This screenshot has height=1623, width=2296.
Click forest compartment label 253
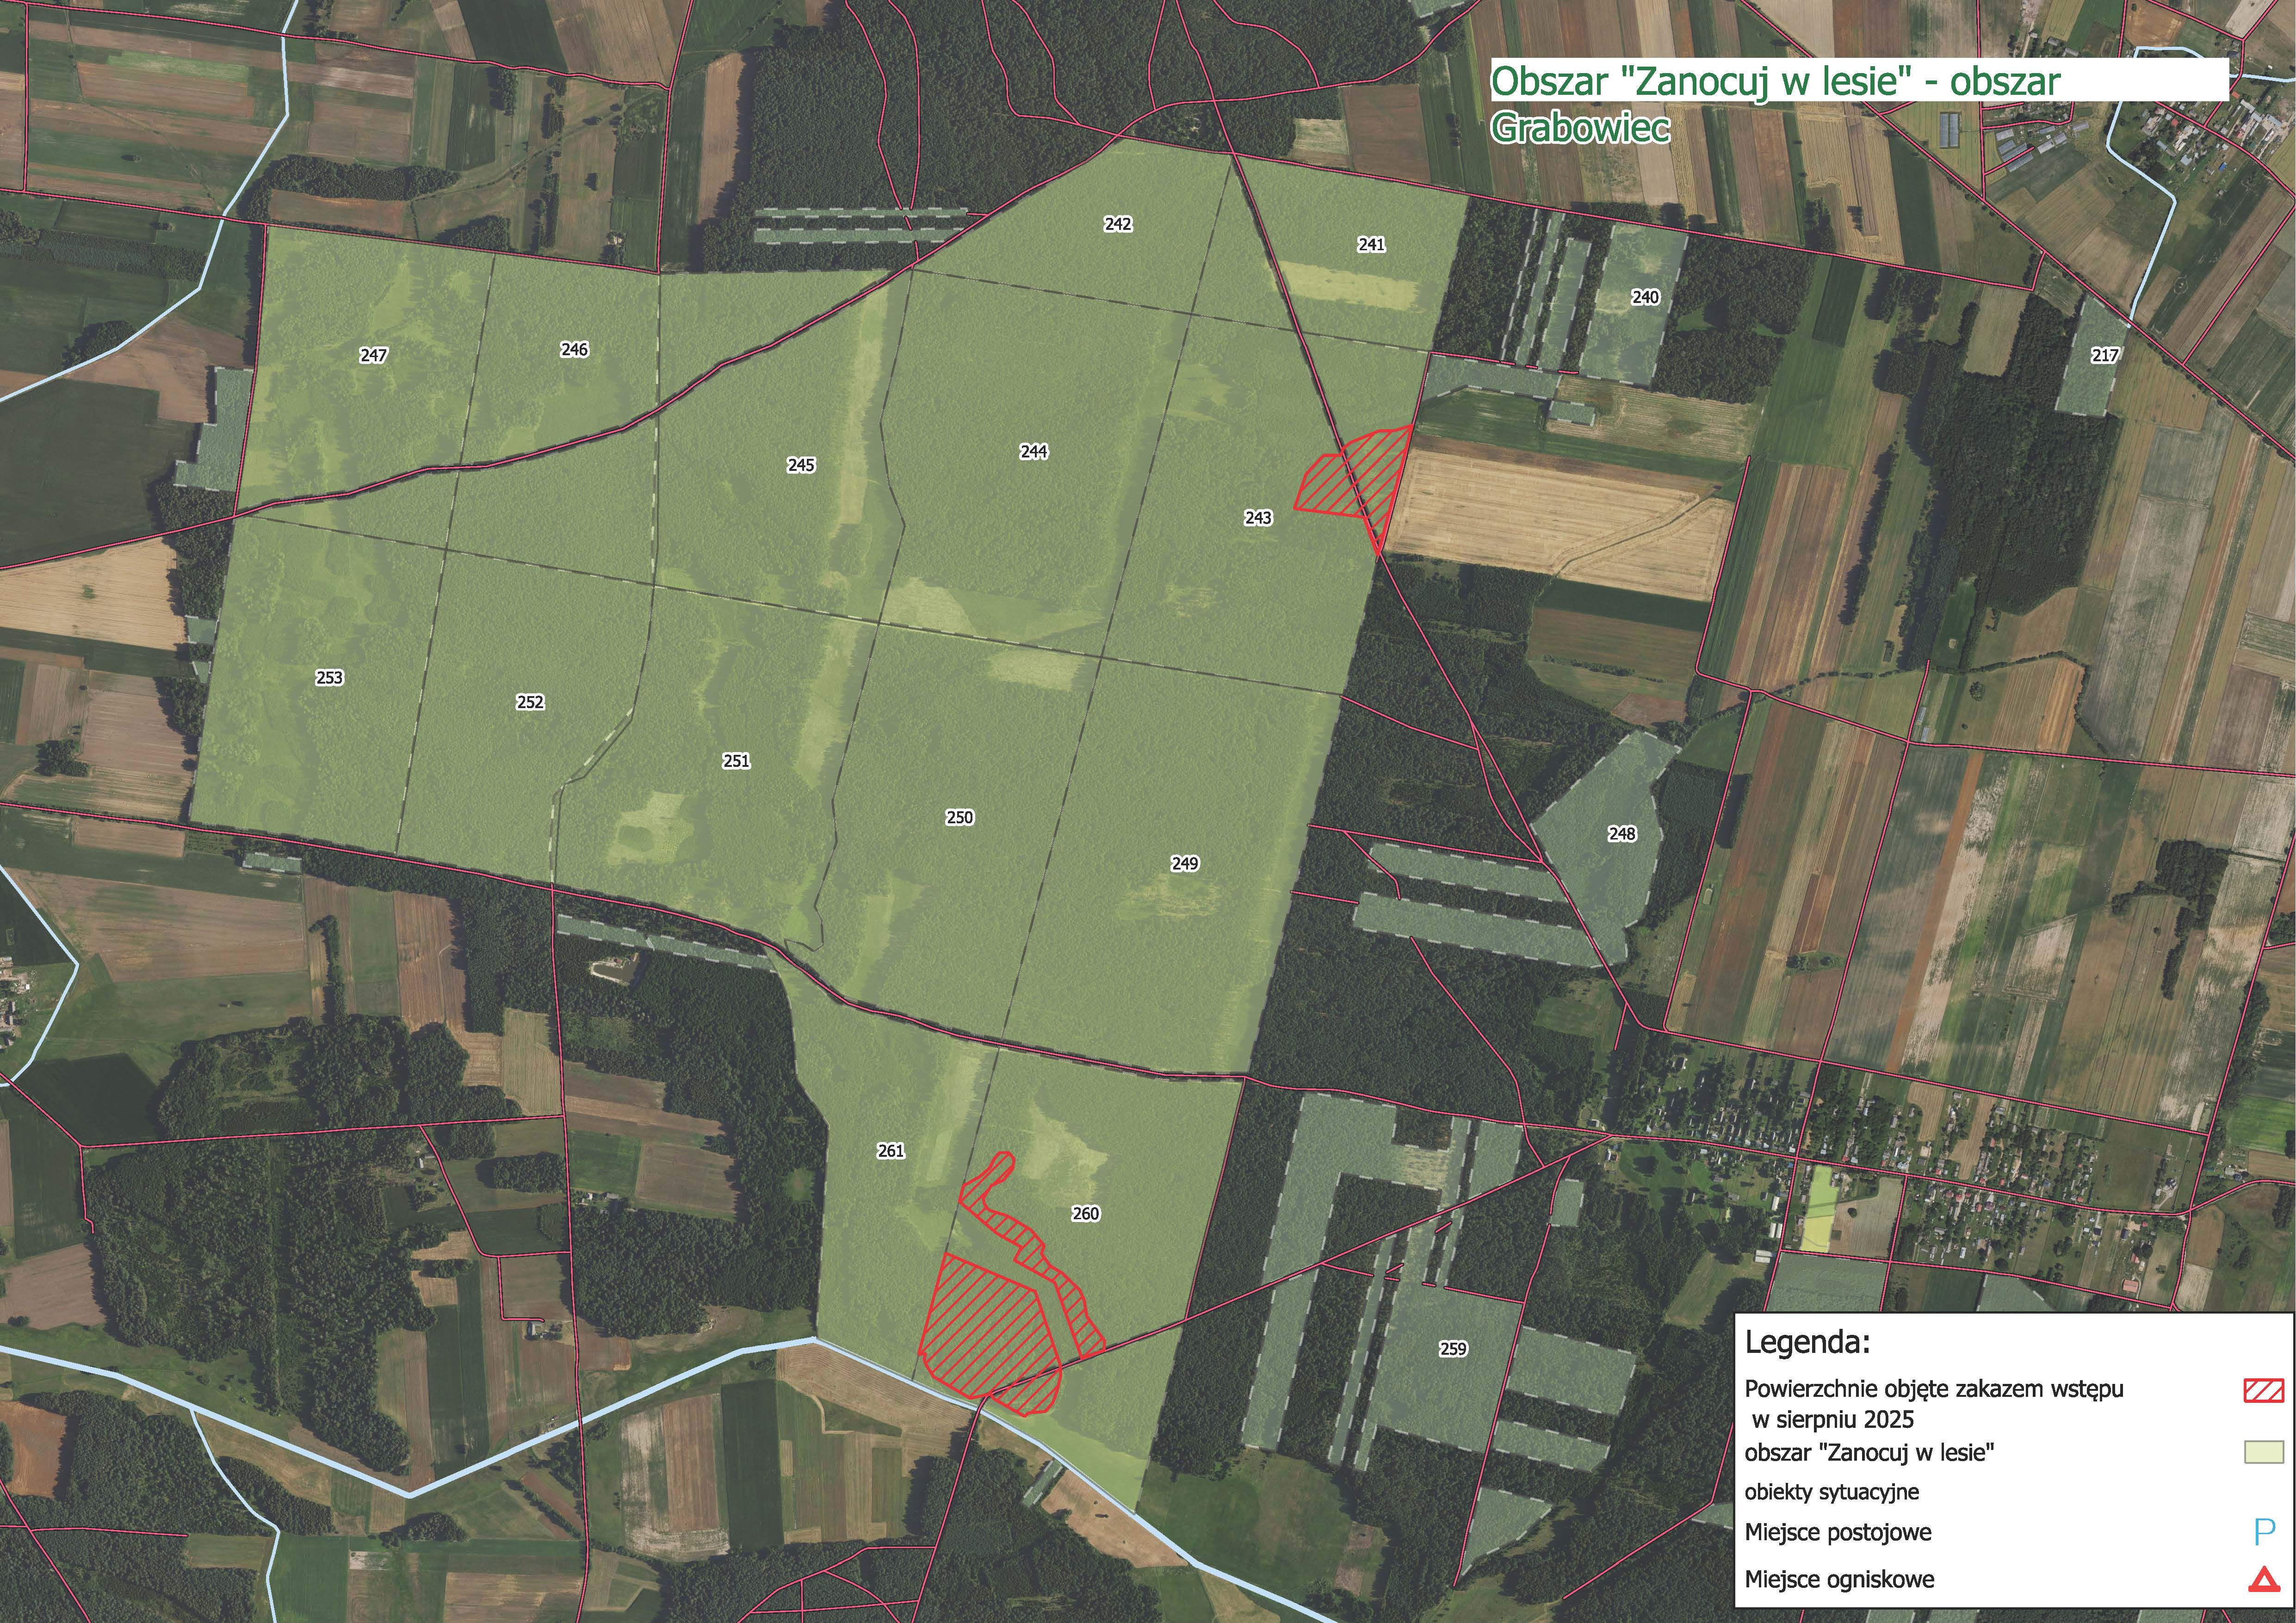tap(330, 678)
